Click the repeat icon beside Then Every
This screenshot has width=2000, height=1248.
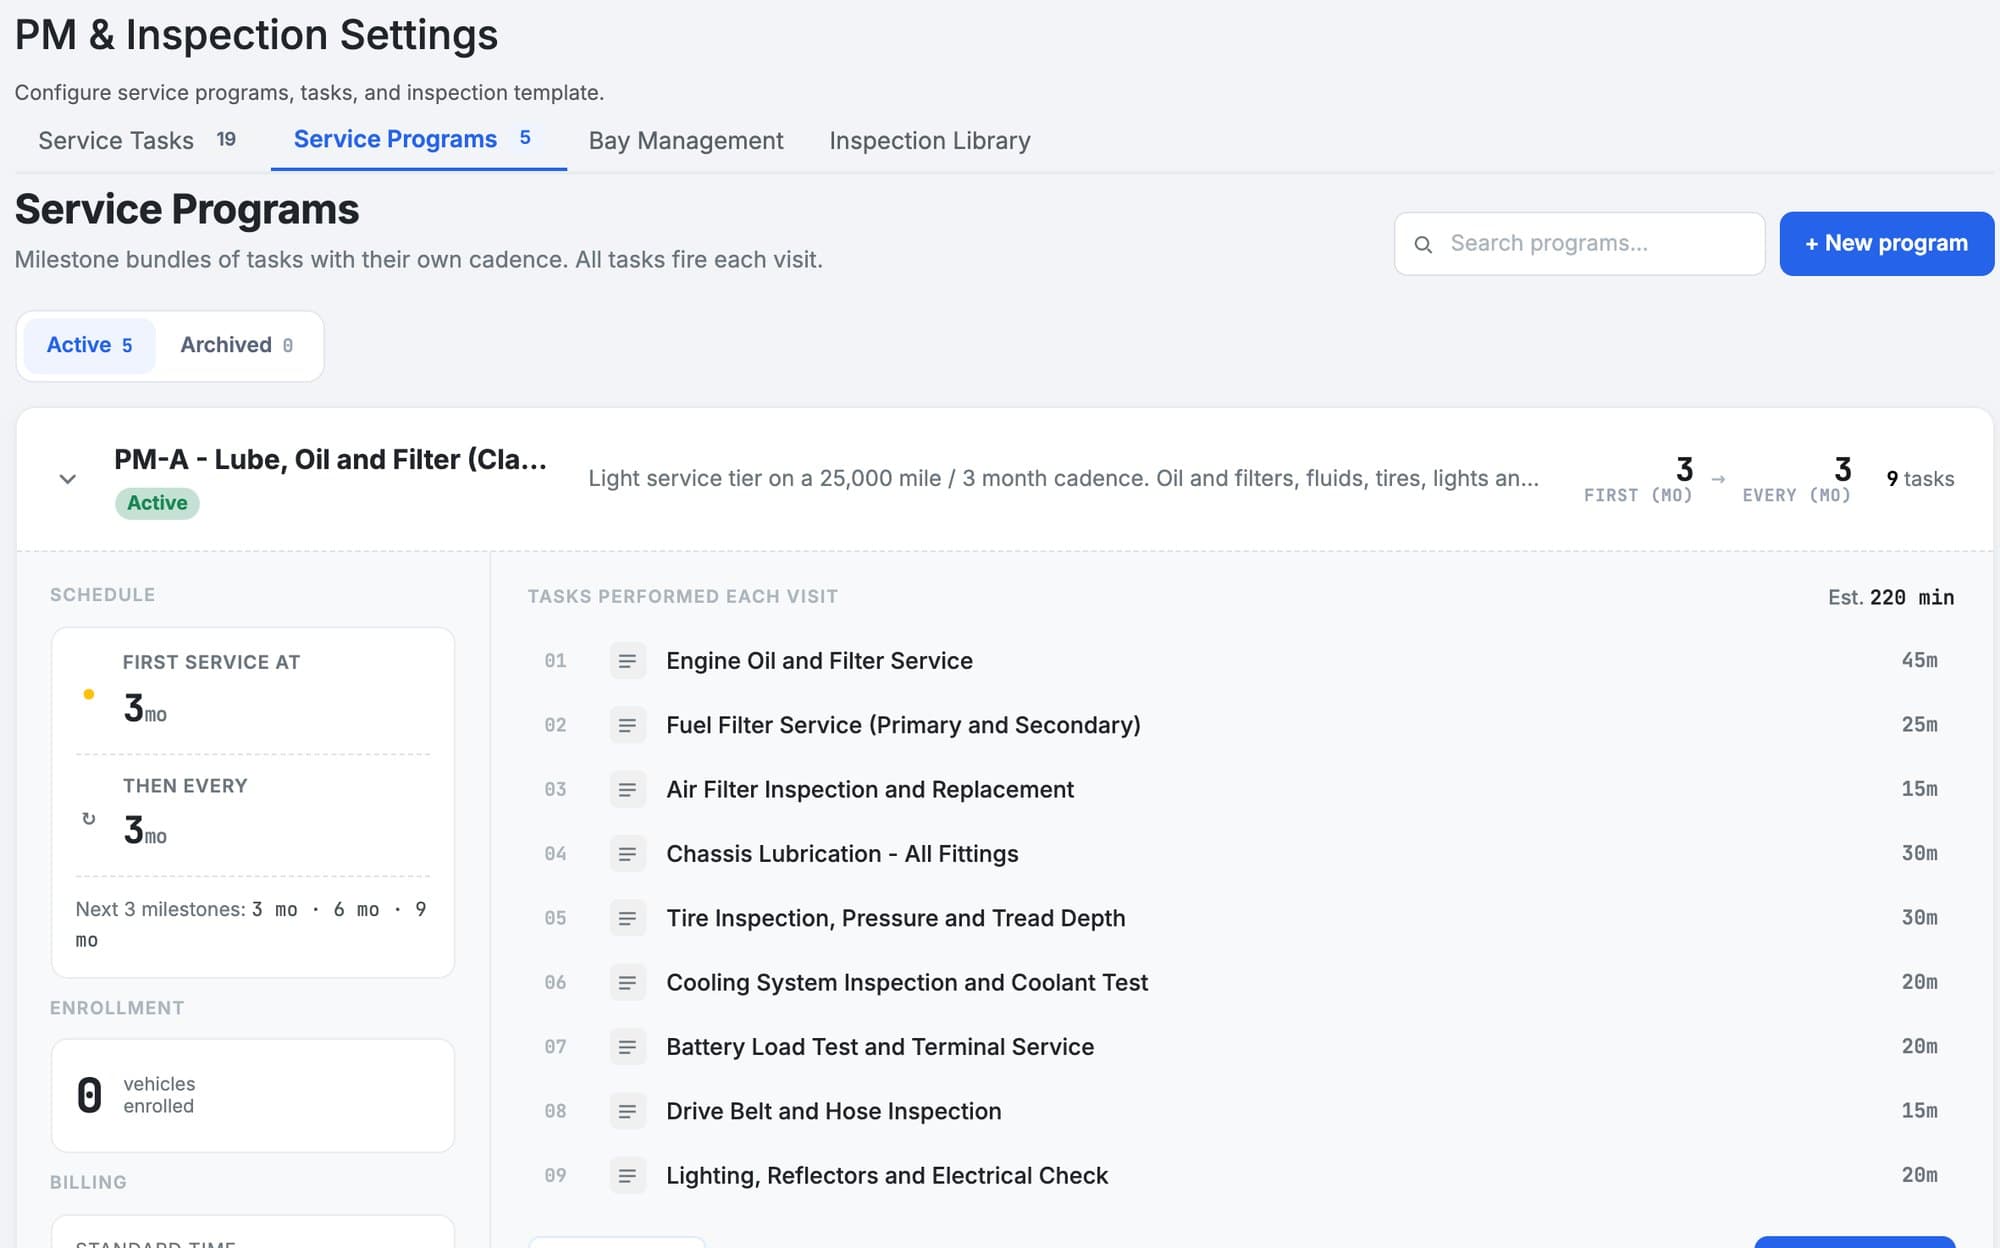[x=89, y=818]
